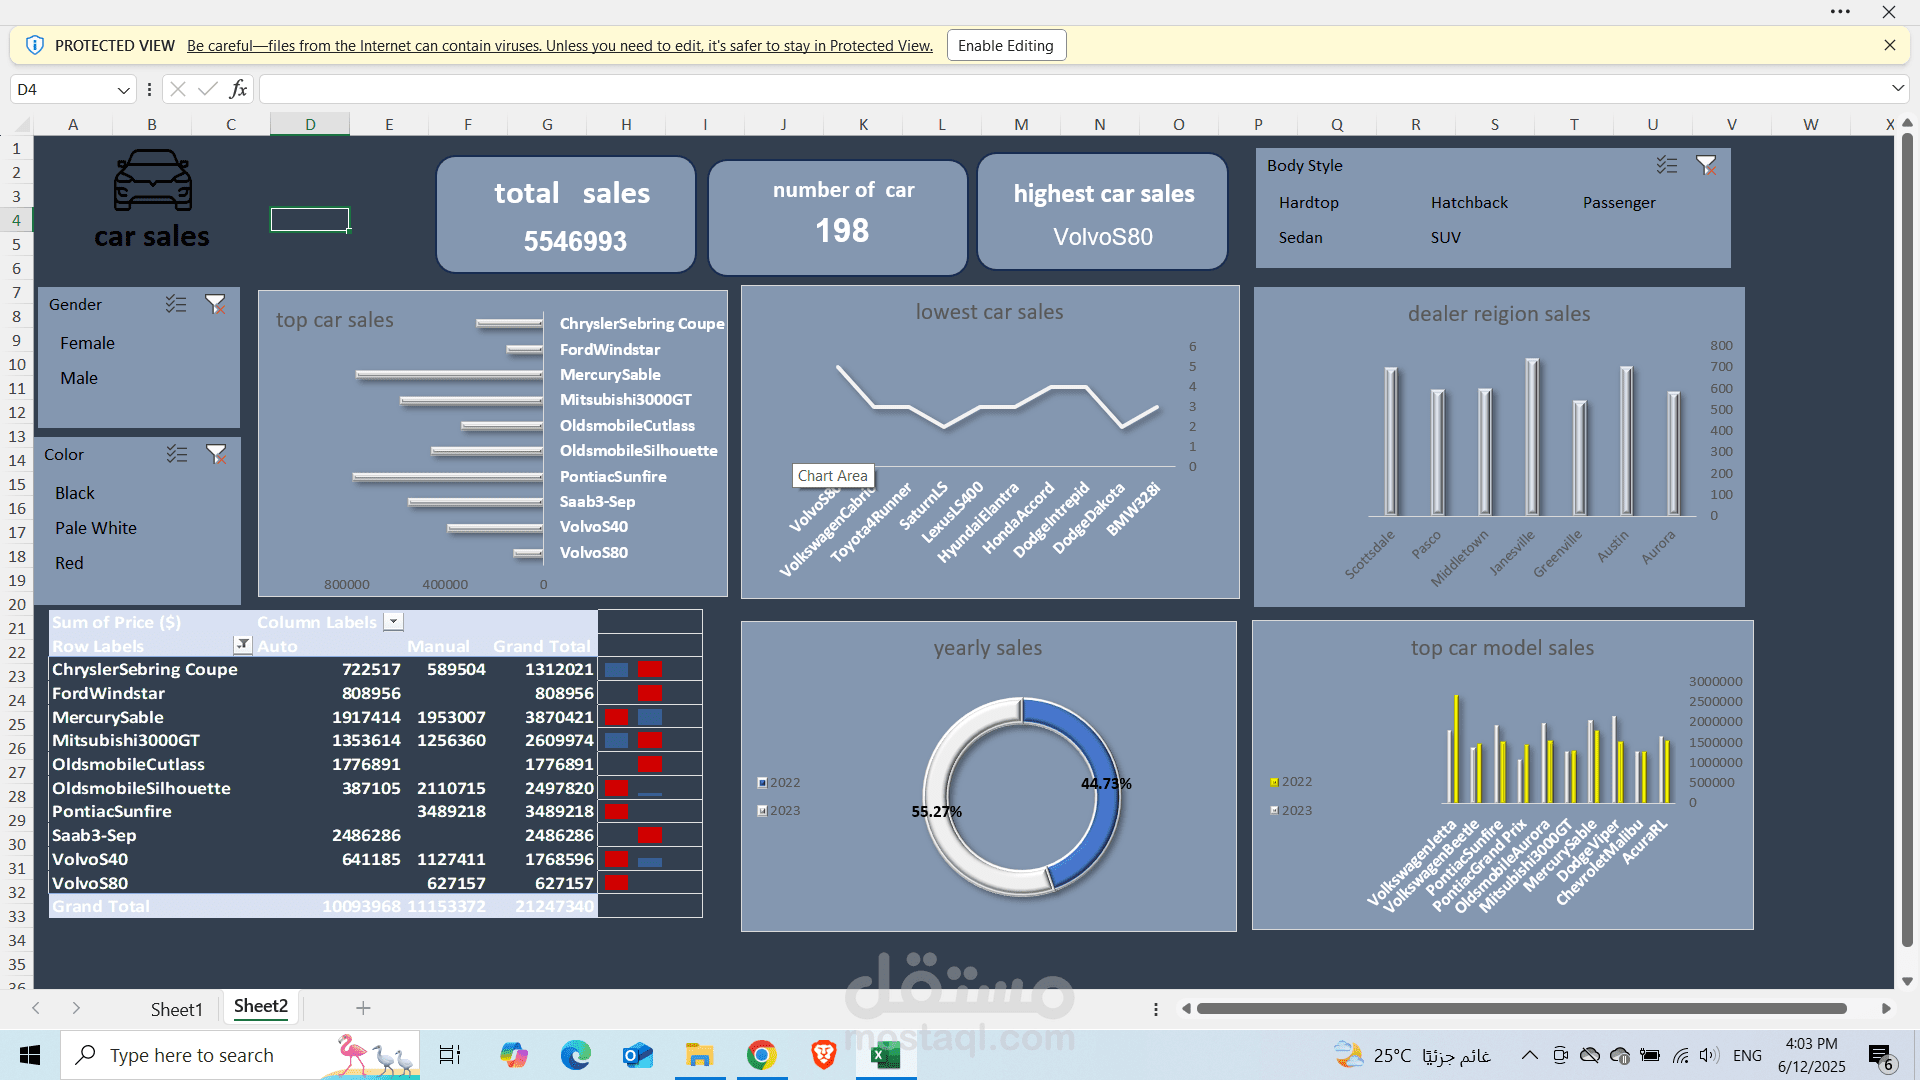Add a new sheet with the plus button
The image size is (1920, 1080).
tap(363, 1008)
